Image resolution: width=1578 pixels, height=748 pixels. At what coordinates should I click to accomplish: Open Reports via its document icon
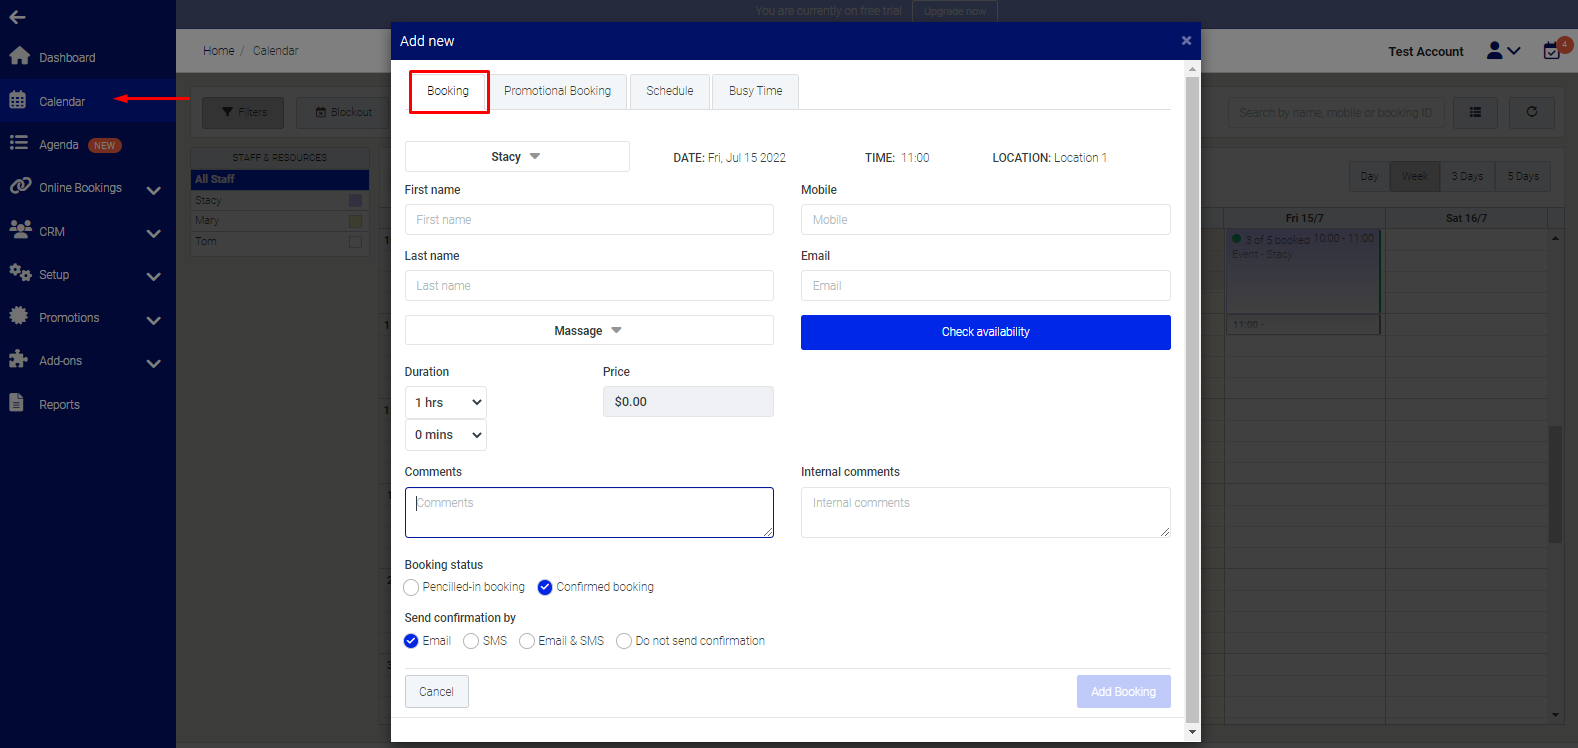16,402
